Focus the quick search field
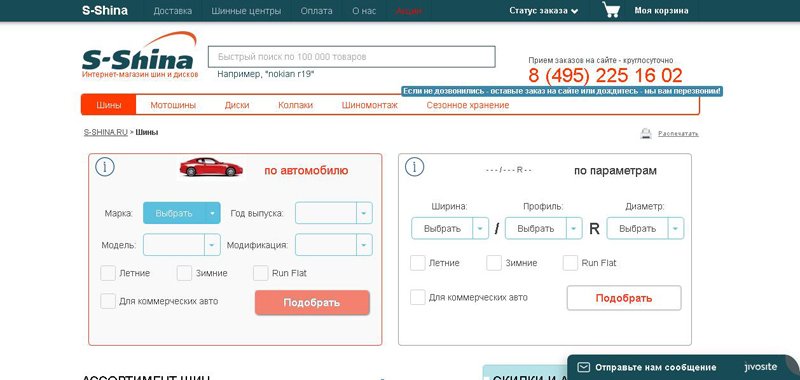The height and width of the screenshot is (380, 800). [x=352, y=57]
